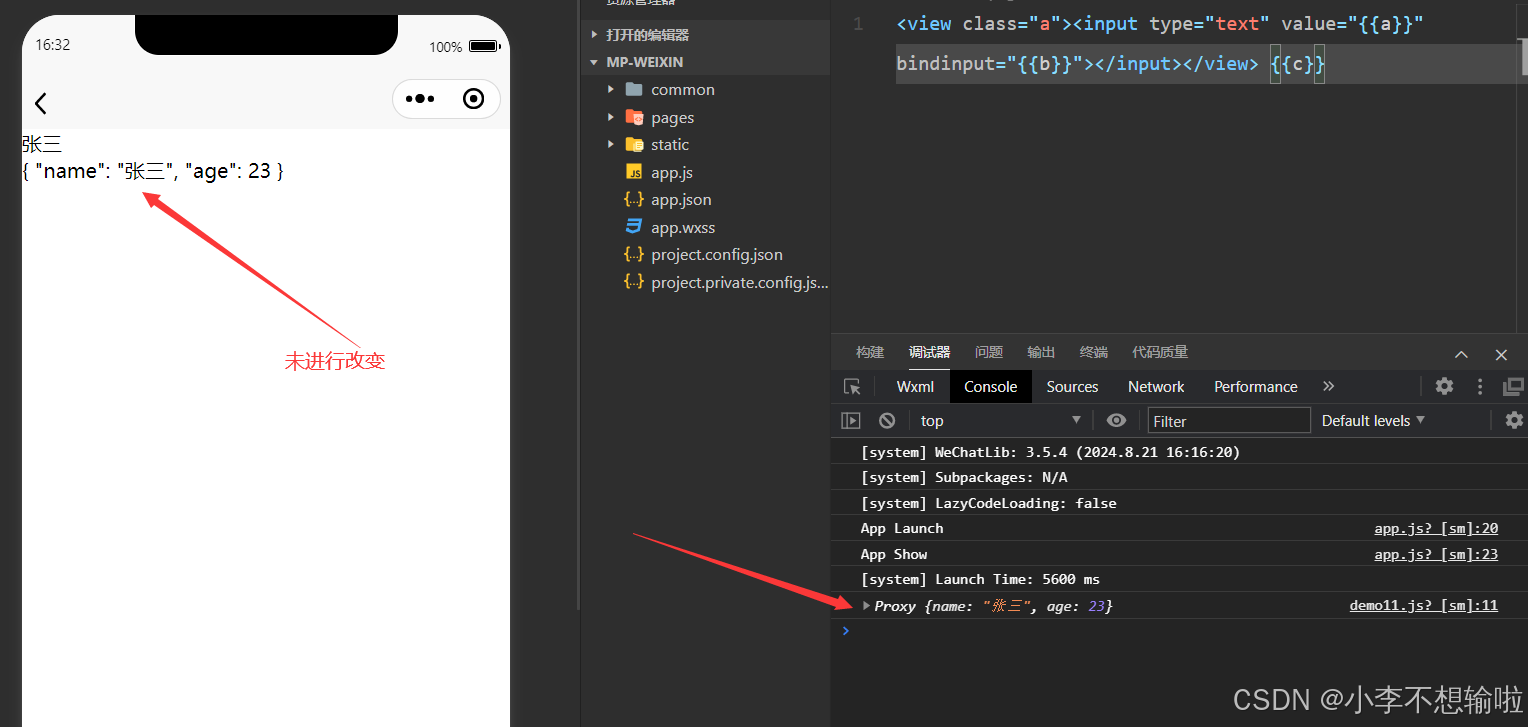Click the App Launch console message
Screen dimensions: 1528x727
point(902,528)
